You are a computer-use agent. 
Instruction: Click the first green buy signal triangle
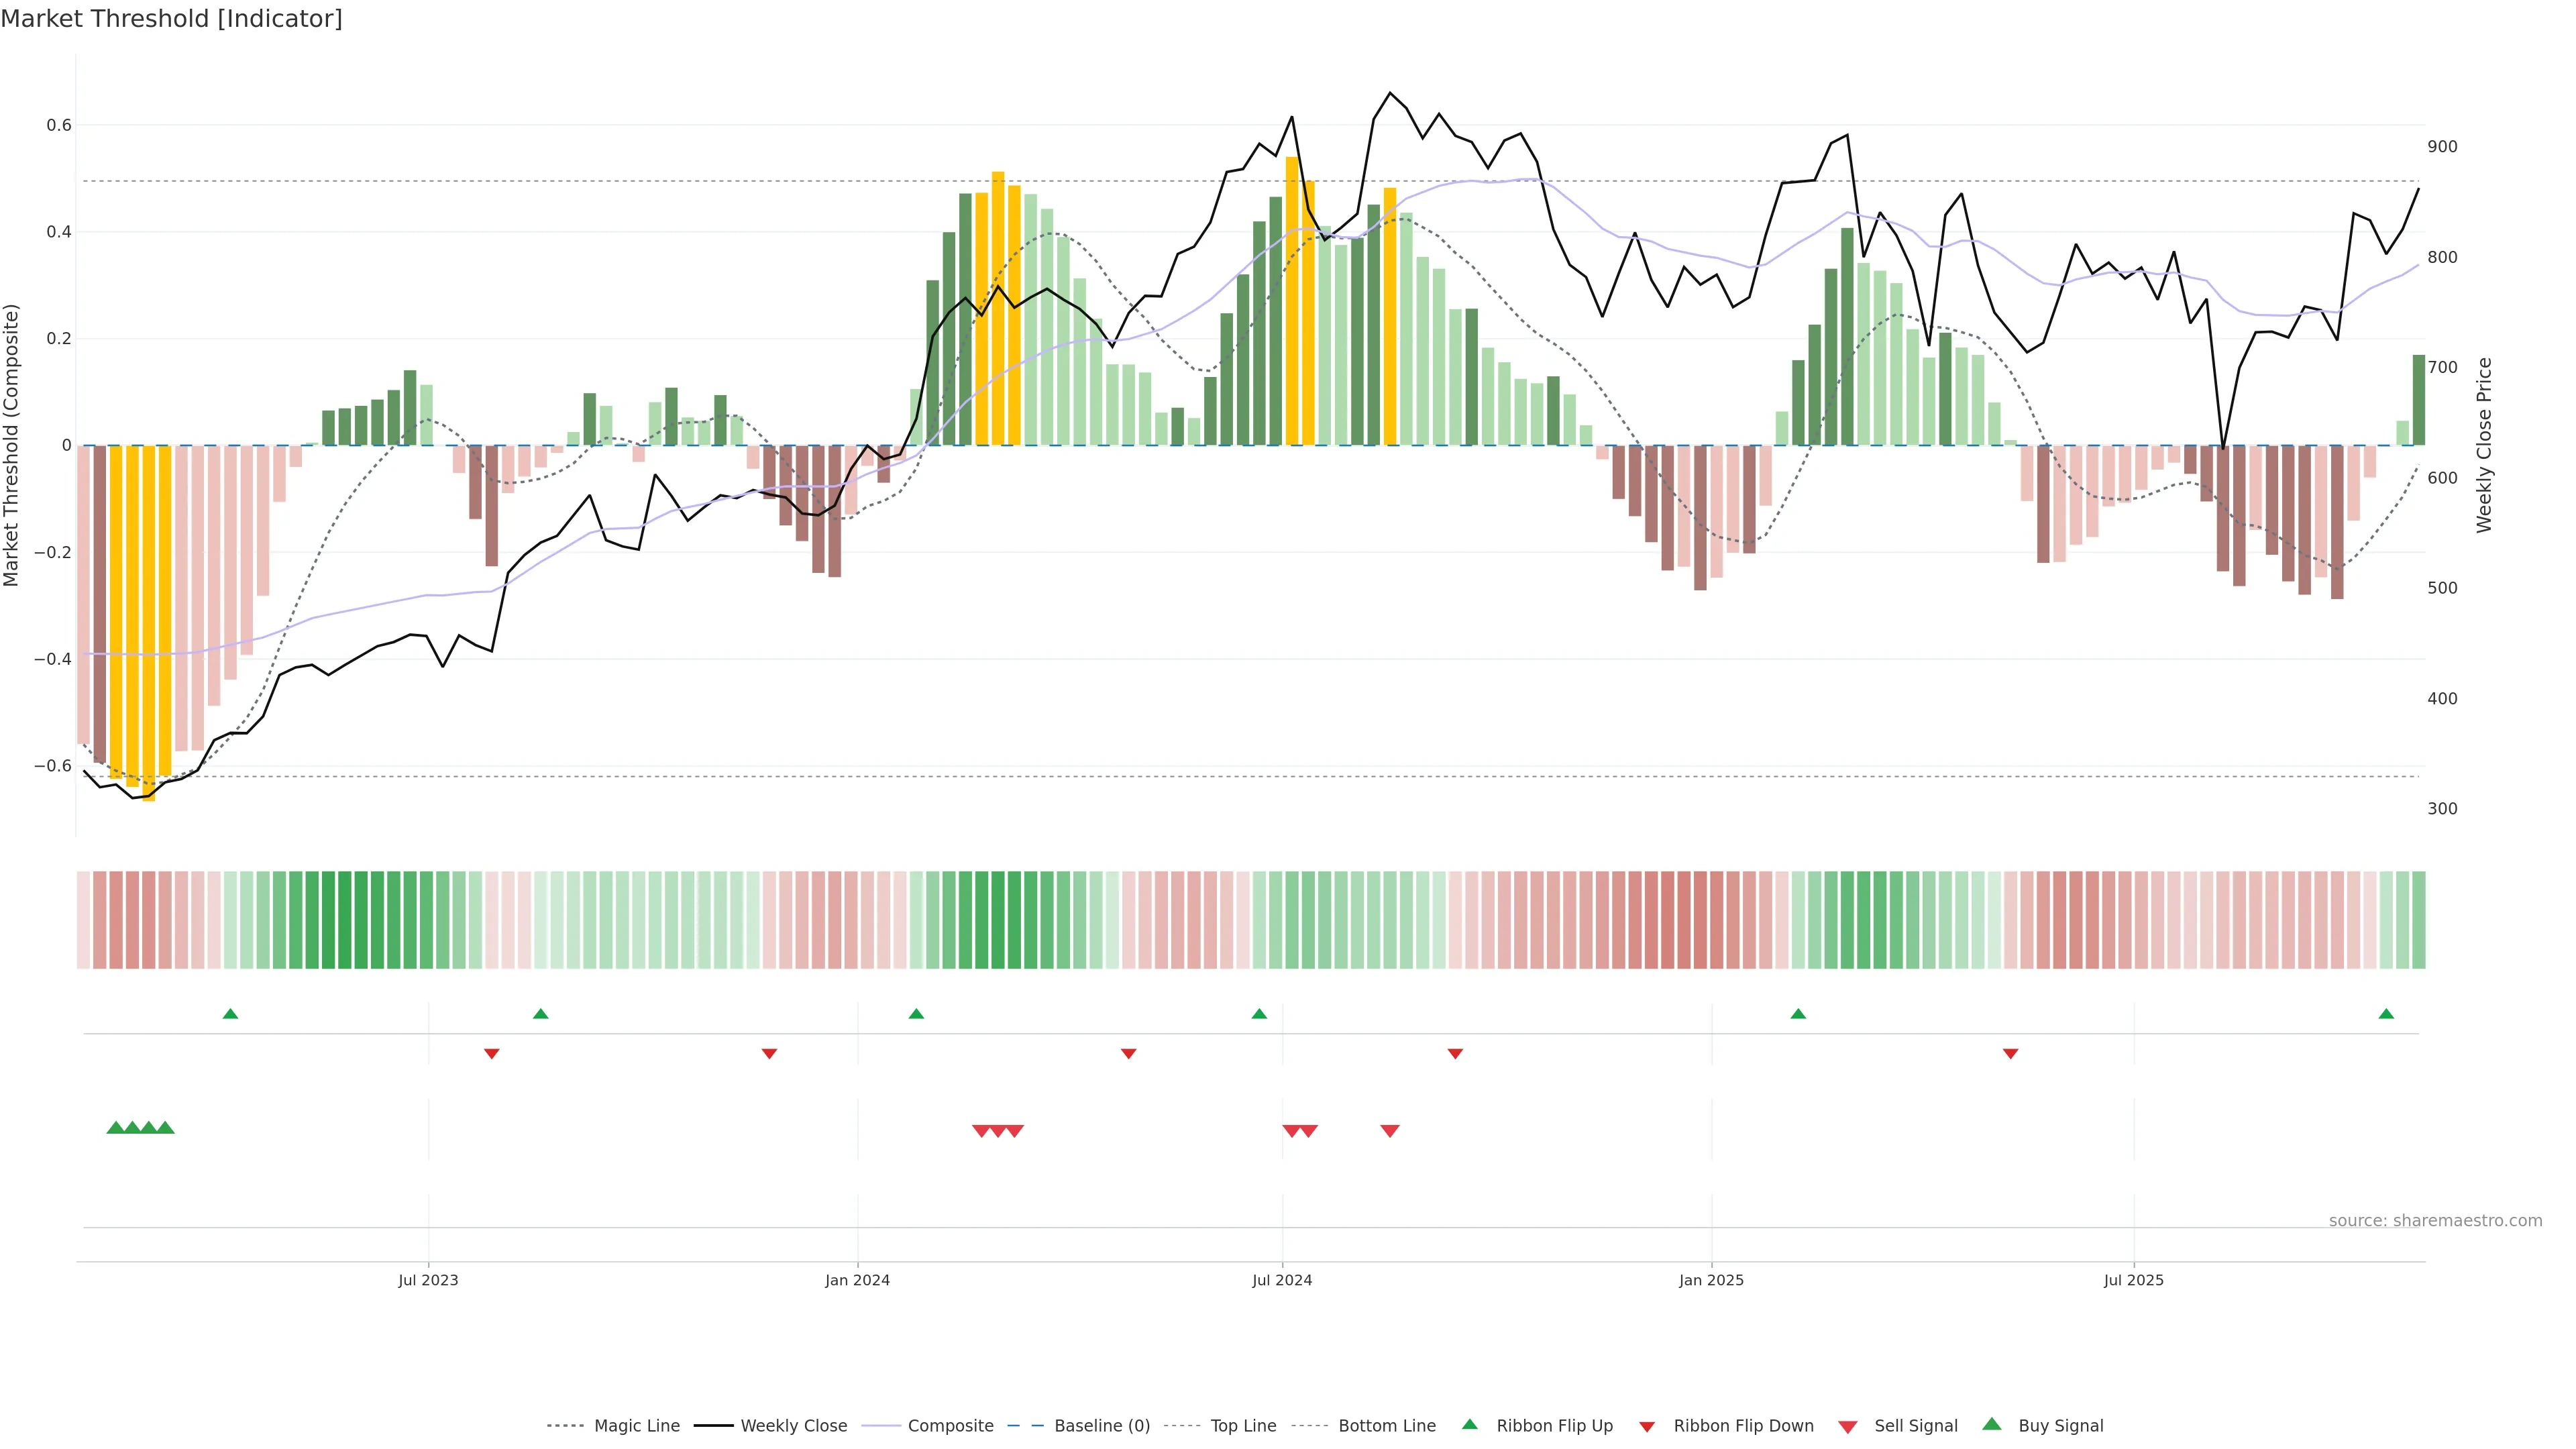pos(115,1128)
